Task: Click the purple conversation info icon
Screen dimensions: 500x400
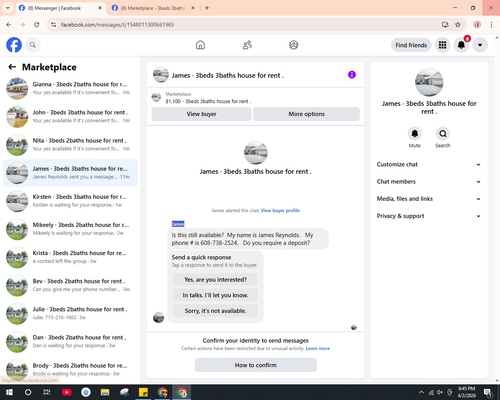Action: tap(352, 75)
